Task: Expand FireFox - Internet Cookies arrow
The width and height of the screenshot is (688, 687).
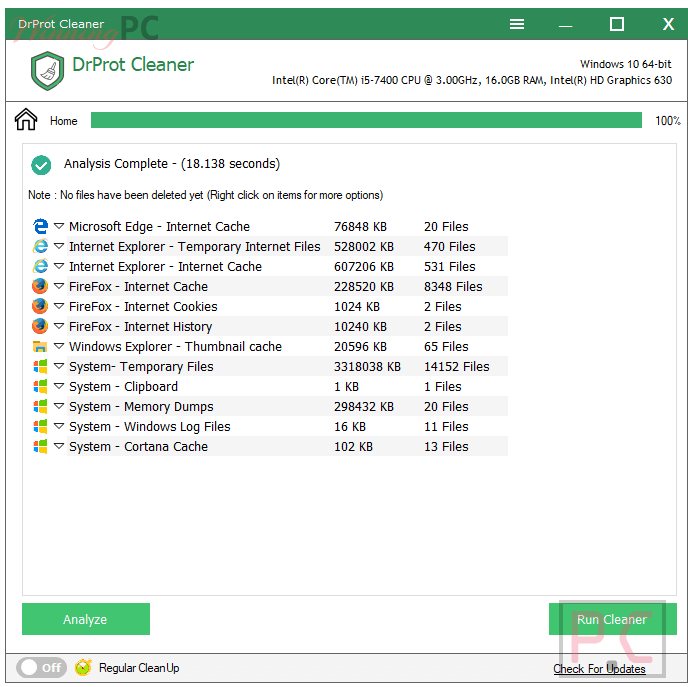Action: [x=59, y=306]
